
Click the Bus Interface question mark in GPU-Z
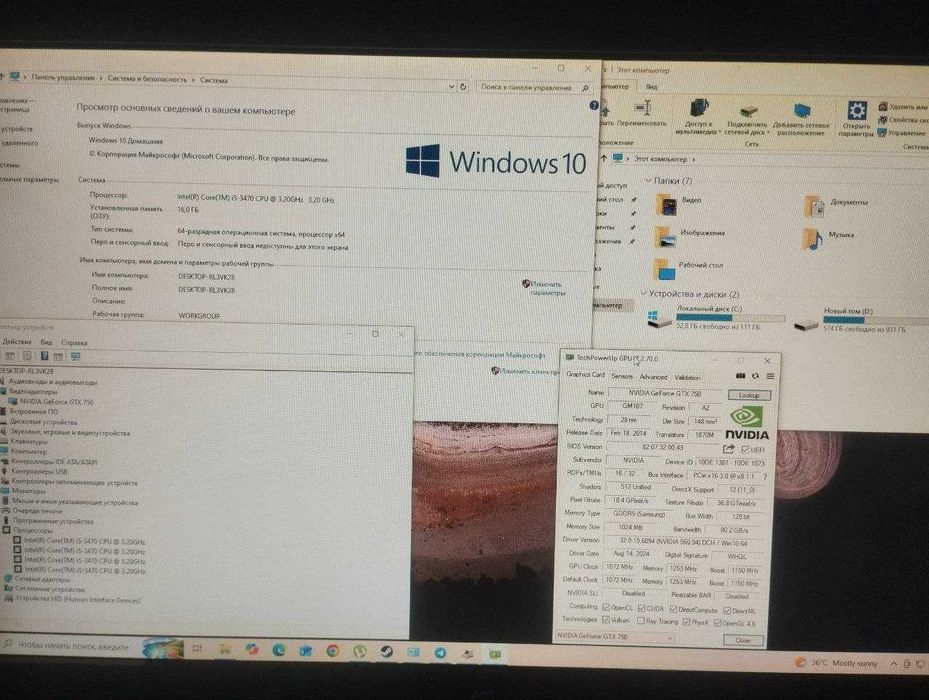coord(765,476)
